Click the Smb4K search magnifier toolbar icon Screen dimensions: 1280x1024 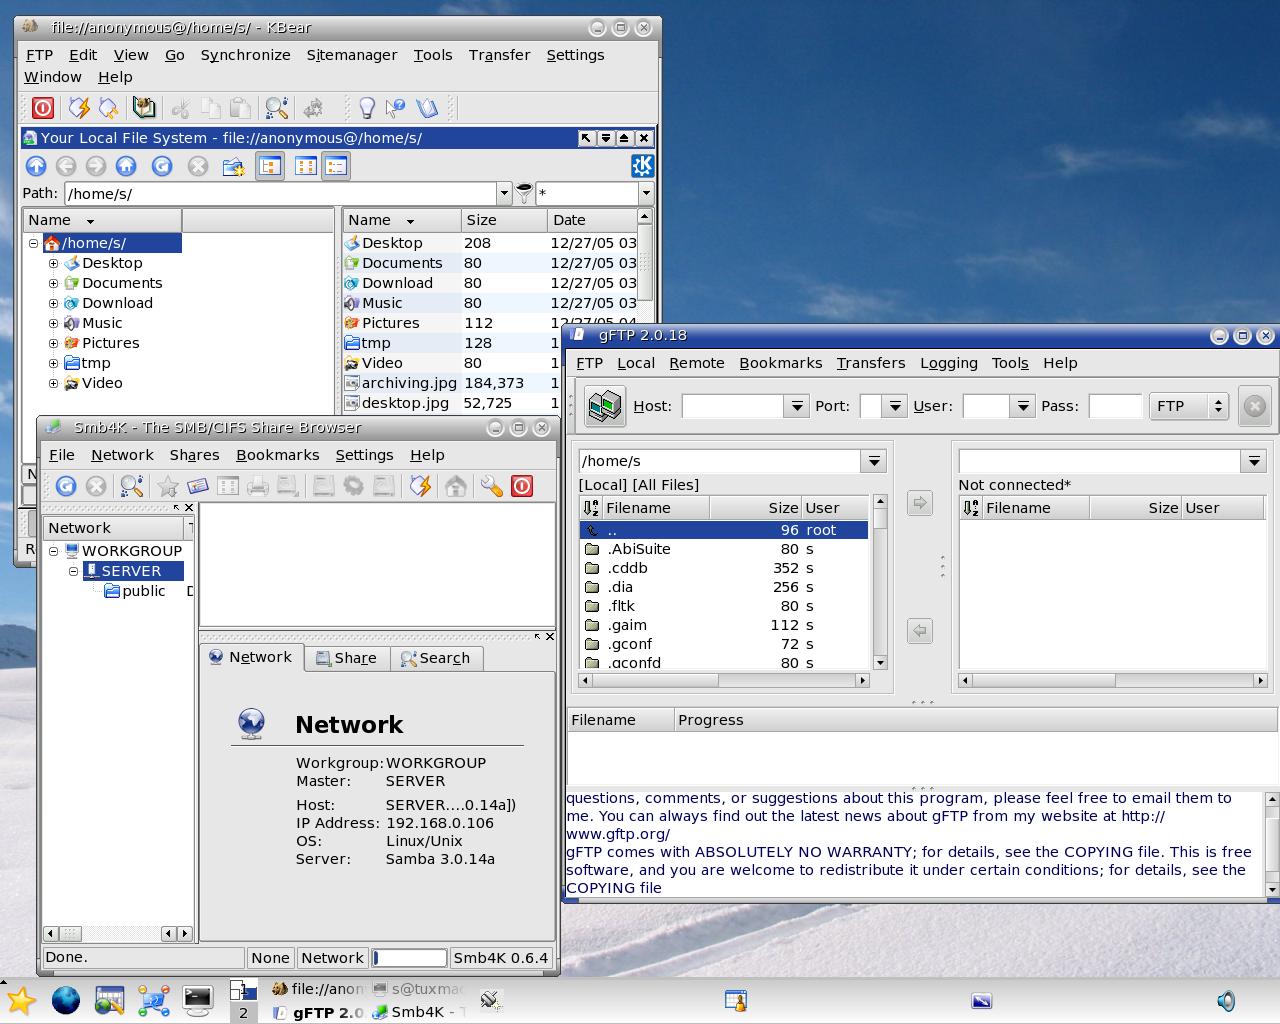131,486
